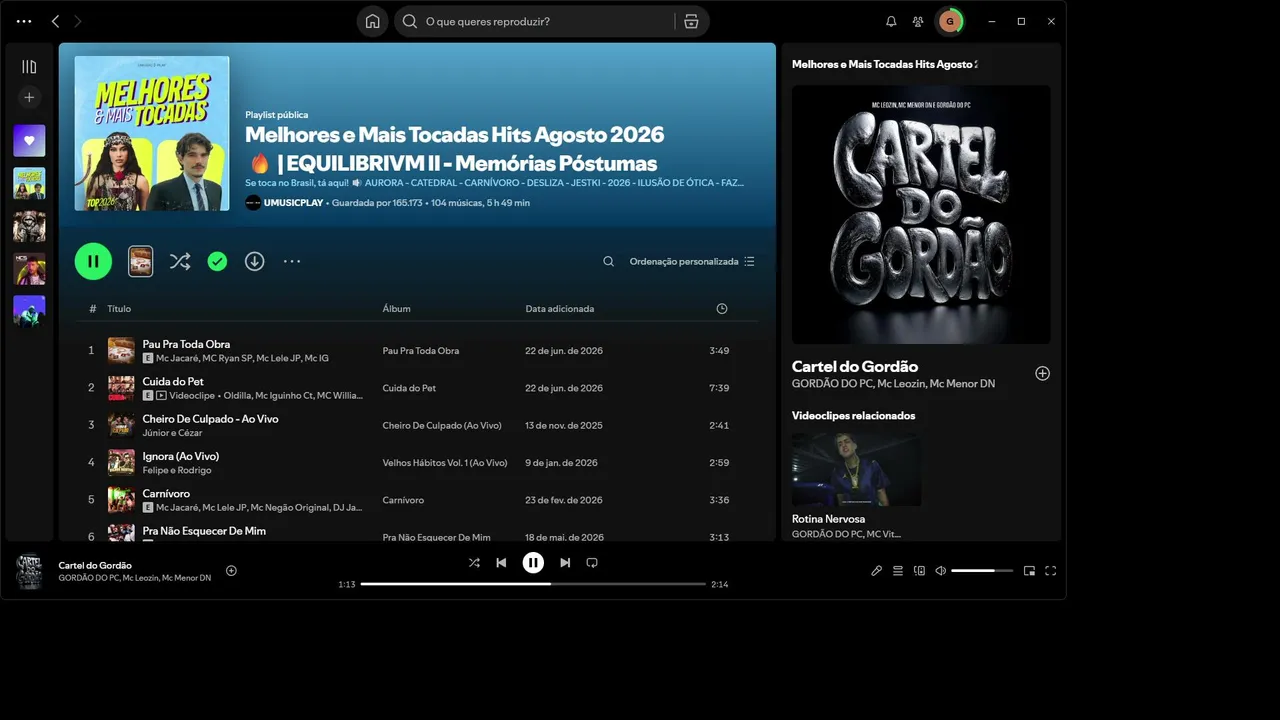Open the album link 'Velhos Hábitos Vol. 1 (Ao Vivo)'

tap(445, 463)
